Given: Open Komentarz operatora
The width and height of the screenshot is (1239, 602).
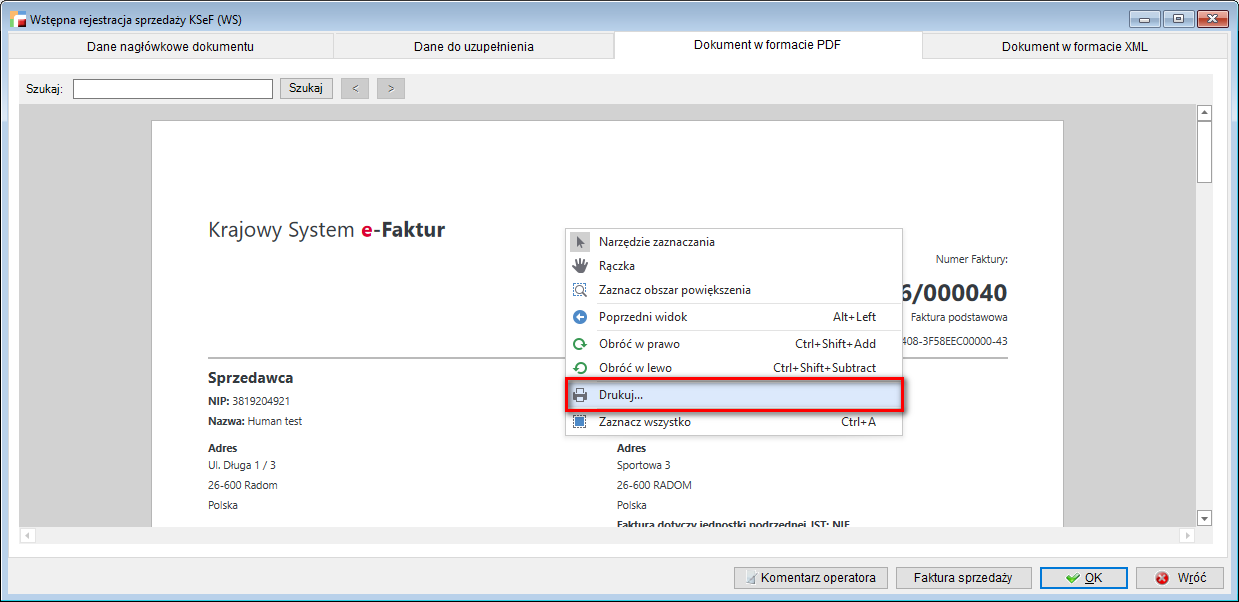Looking at the screenshot, I should tap(810, 578).
